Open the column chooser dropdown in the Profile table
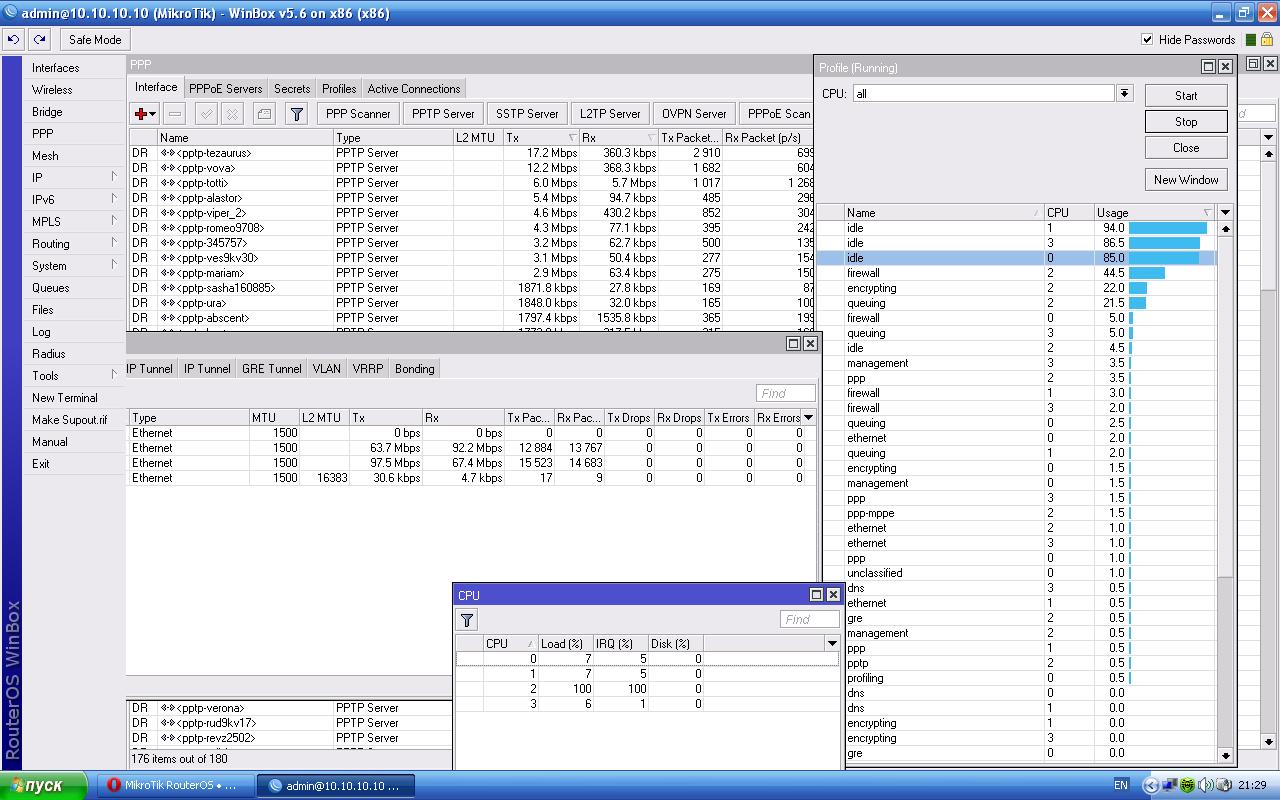Screen dimensions: 1280x800 1225,212
